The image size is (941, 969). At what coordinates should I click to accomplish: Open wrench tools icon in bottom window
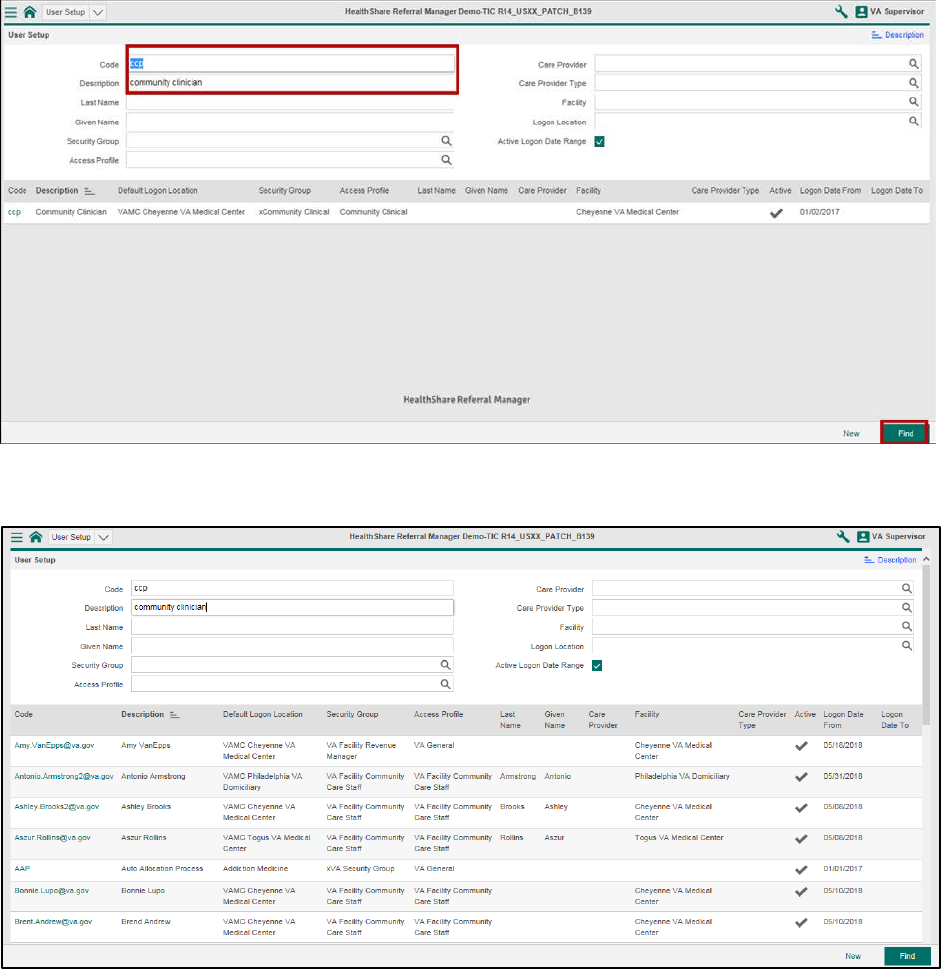tap(843, 536)
